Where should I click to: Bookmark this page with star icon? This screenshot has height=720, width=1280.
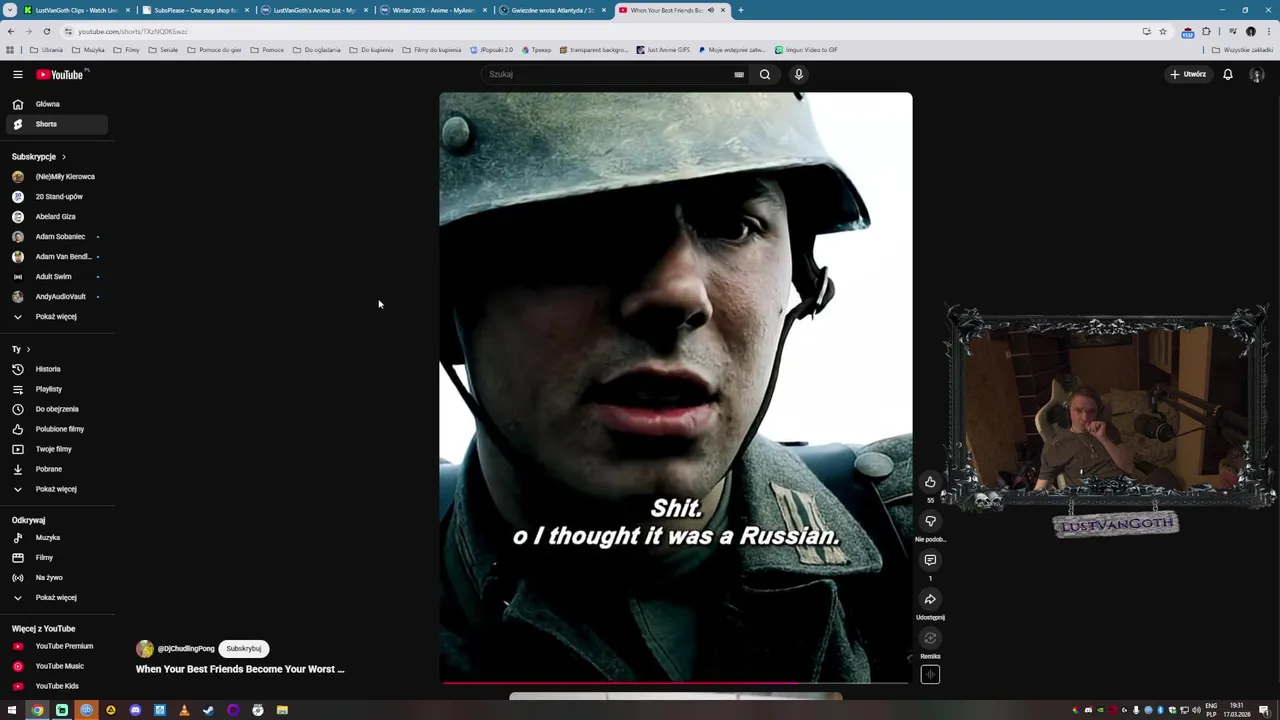1162,31
